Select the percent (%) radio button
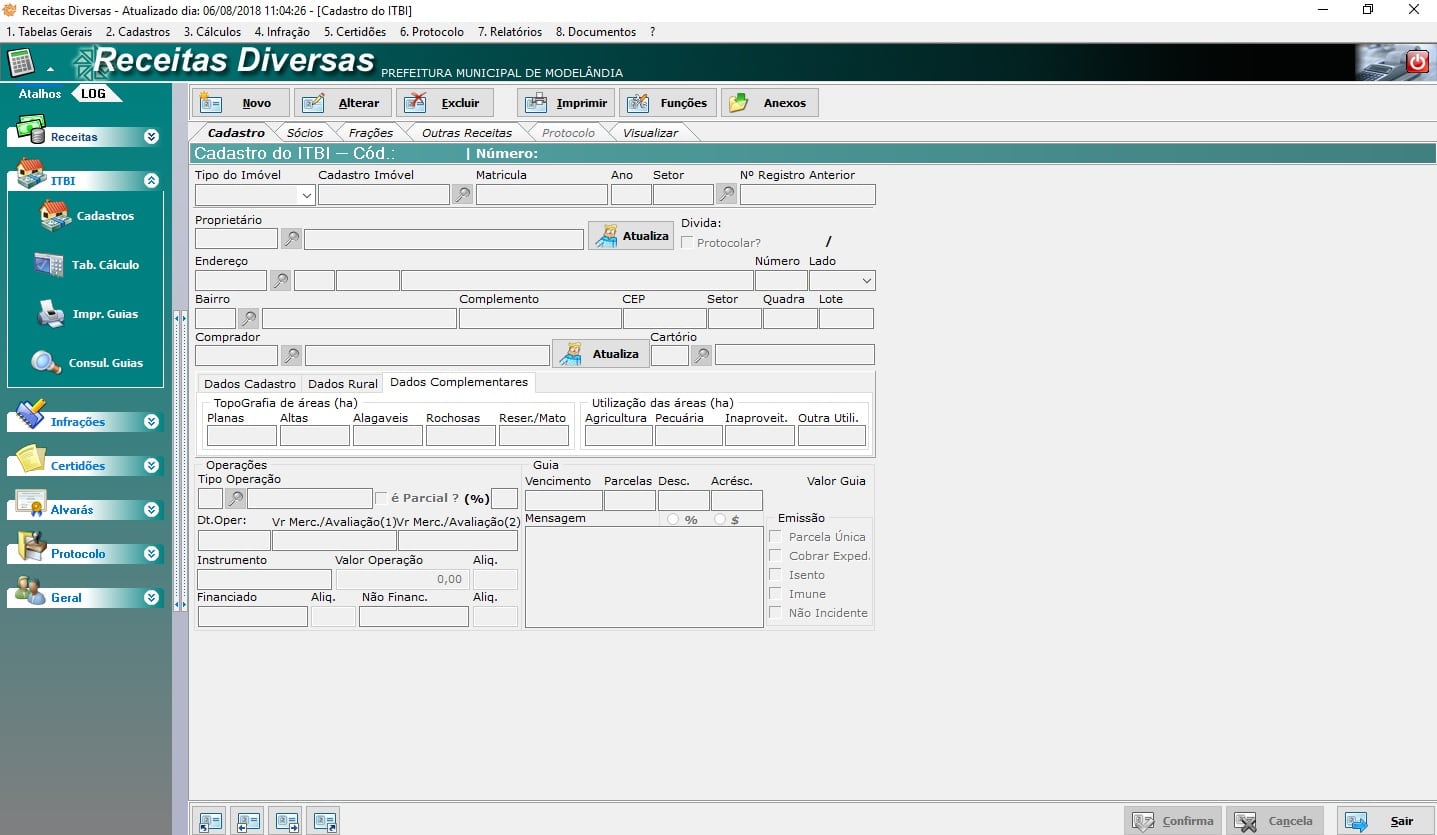 pos(673,520)
